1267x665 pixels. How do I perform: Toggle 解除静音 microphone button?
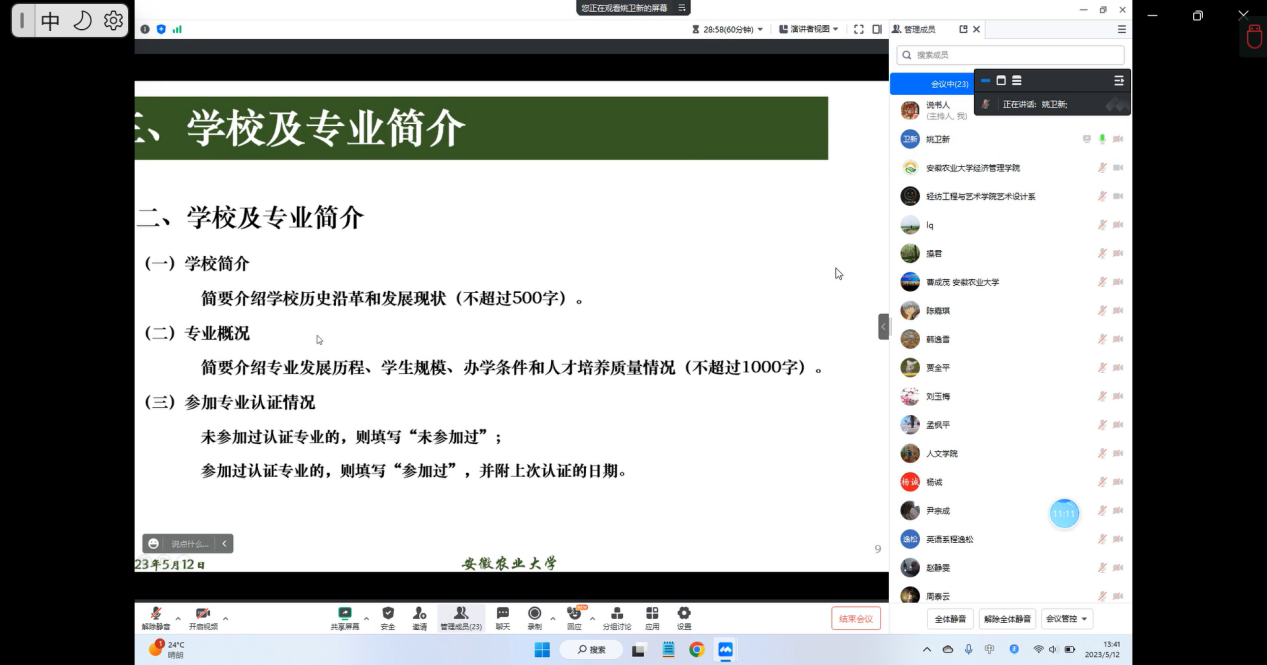[155, 617]
